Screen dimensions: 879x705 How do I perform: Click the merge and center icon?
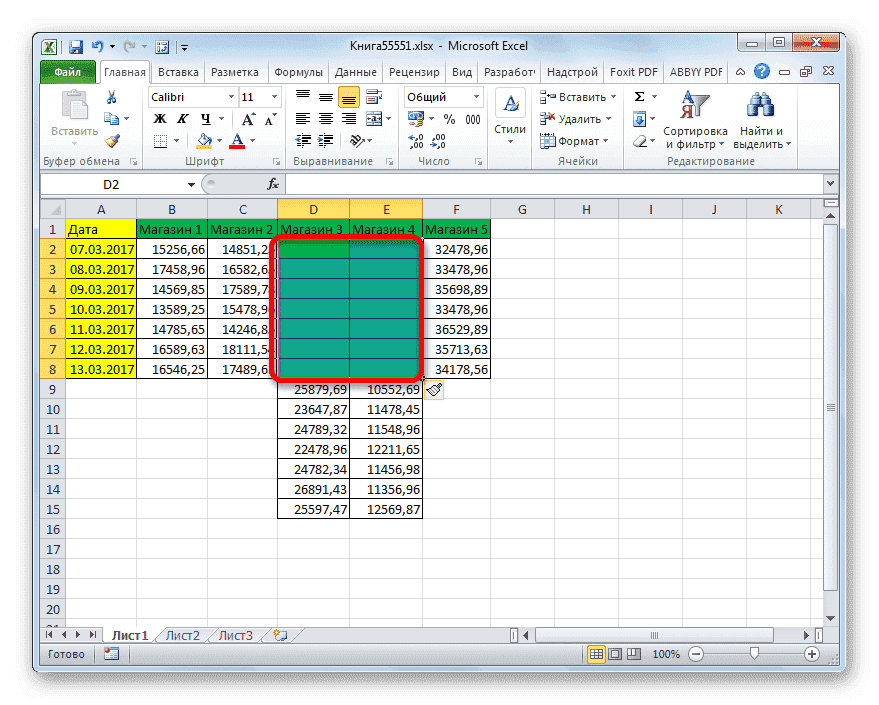pos(376,119)
